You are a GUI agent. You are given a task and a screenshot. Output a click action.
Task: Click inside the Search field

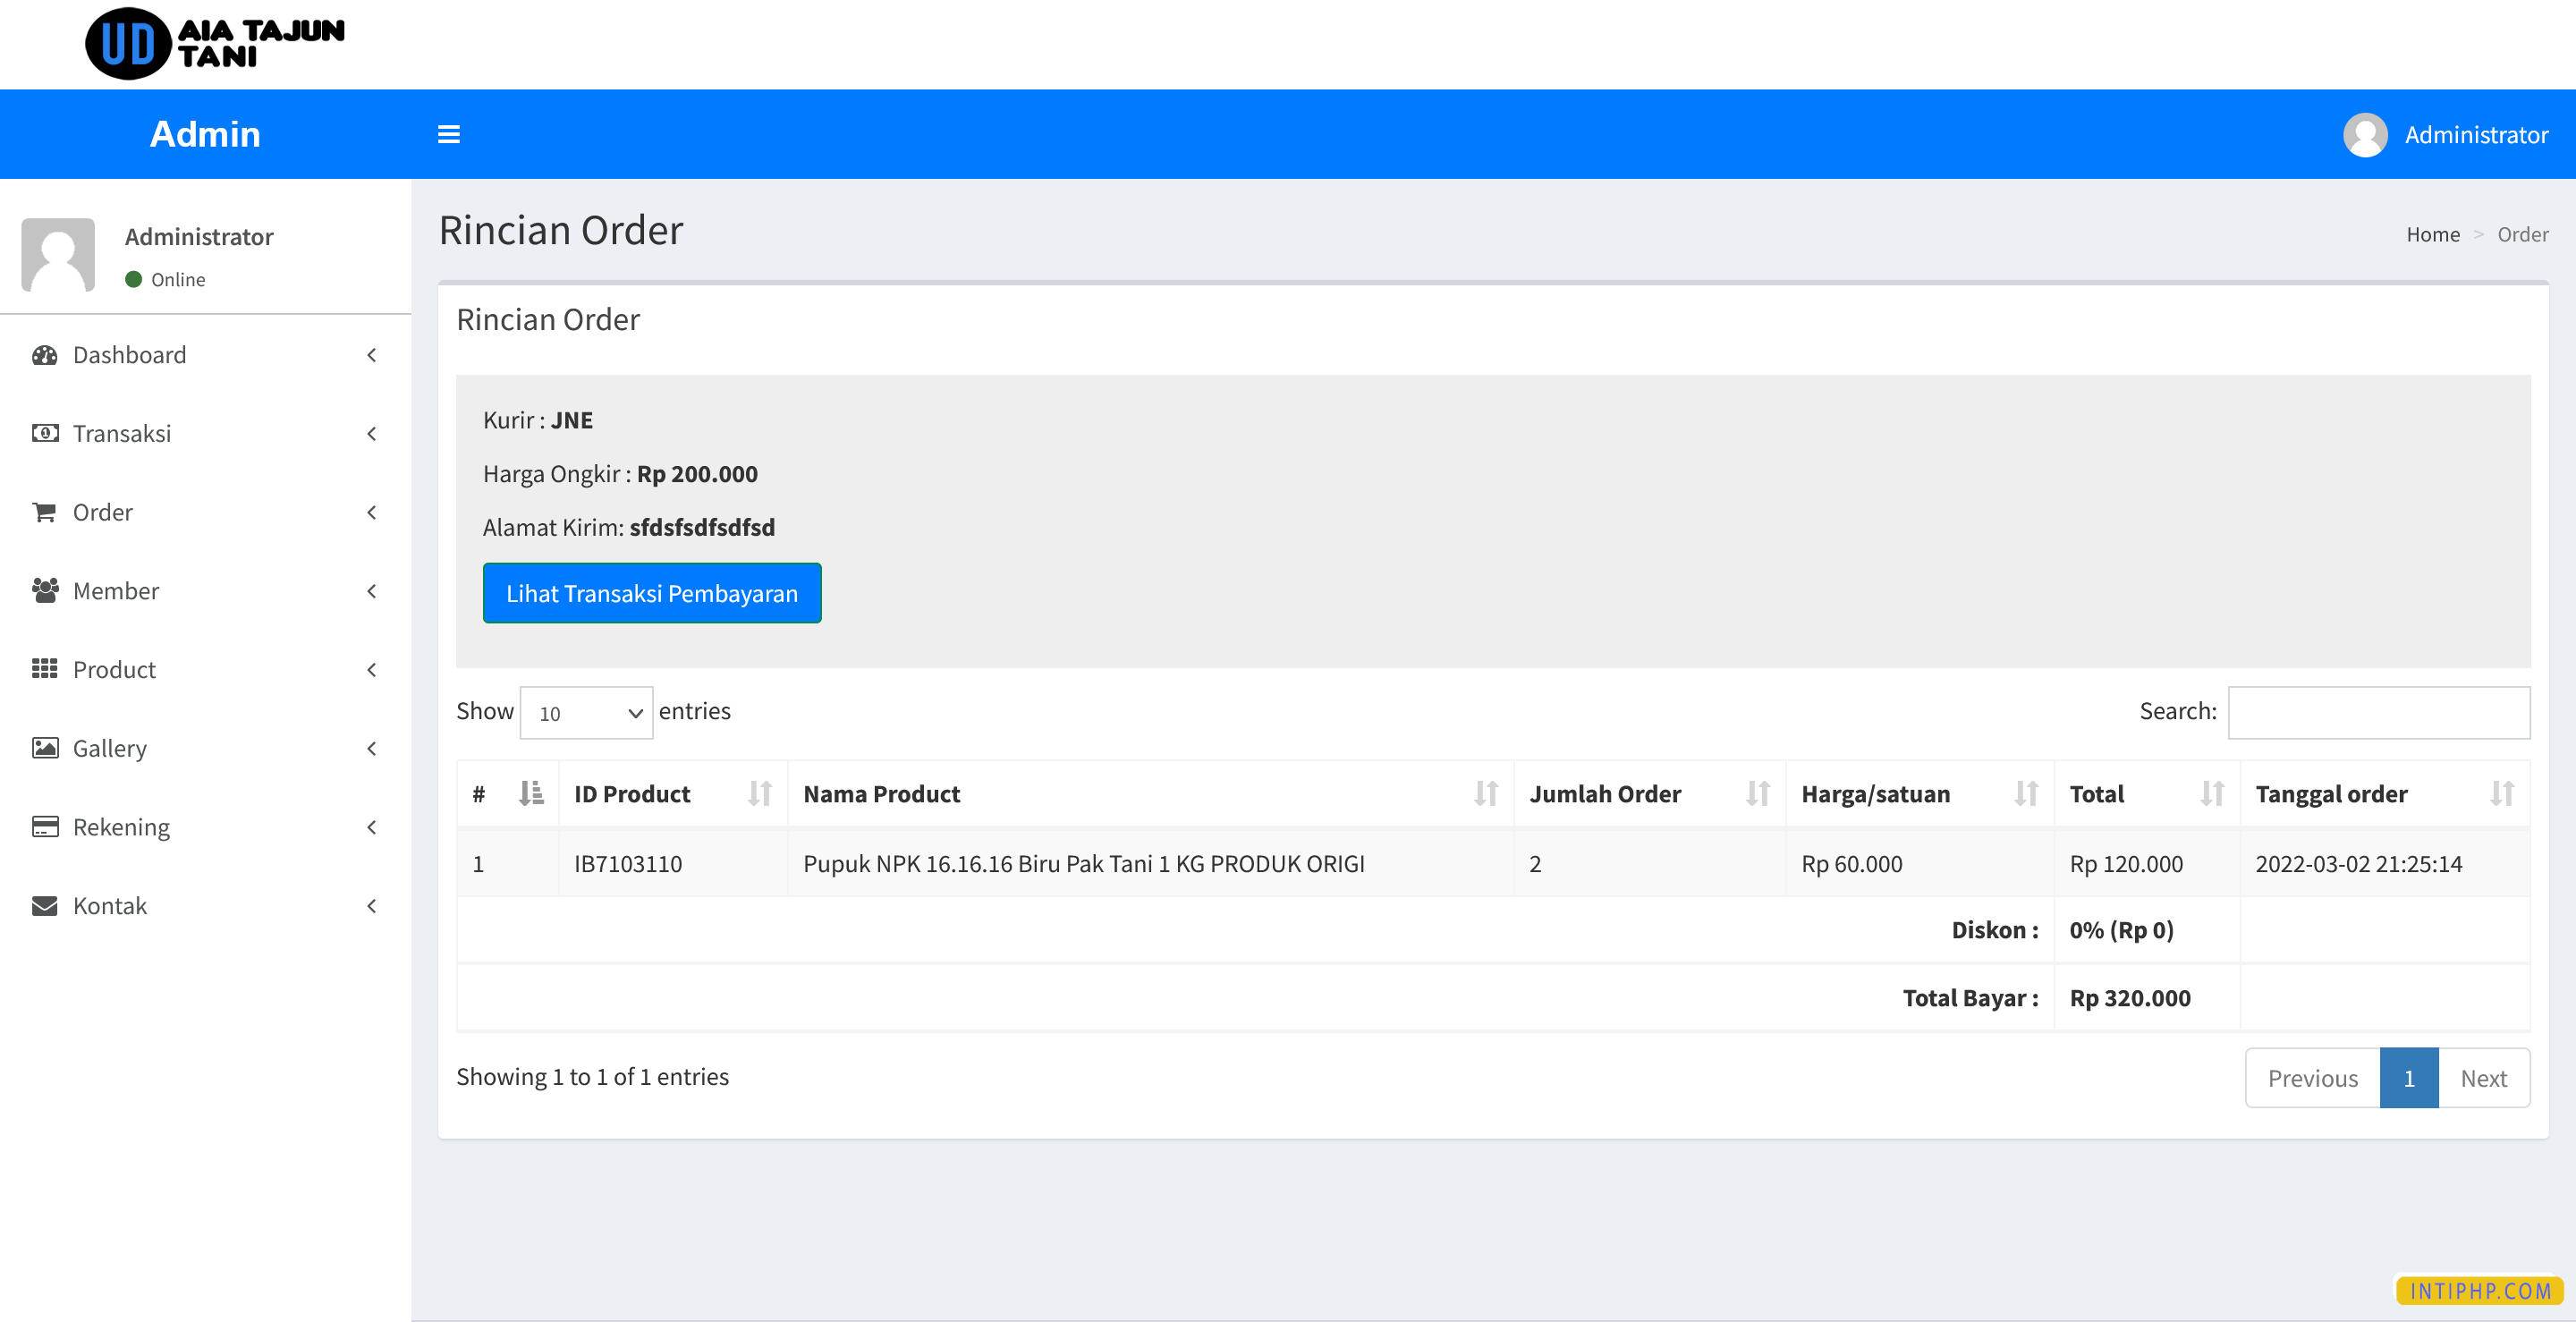(x=2379, y=712)
